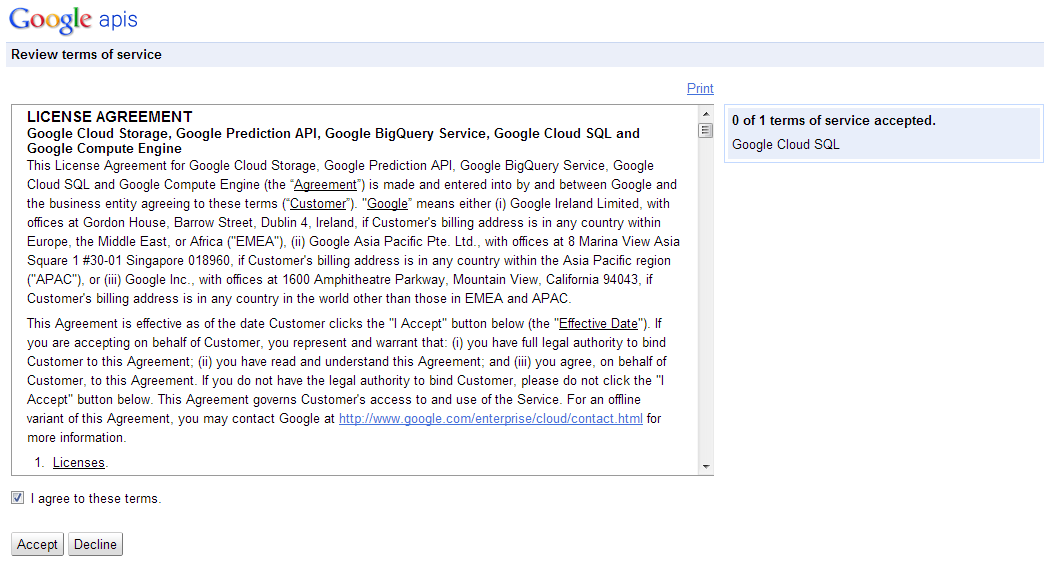Viewport: 1049px width, 564px height.
Task: Select Google Cloud SQL in the terms list
Action: pyautogui.click(x=785, y=144)
